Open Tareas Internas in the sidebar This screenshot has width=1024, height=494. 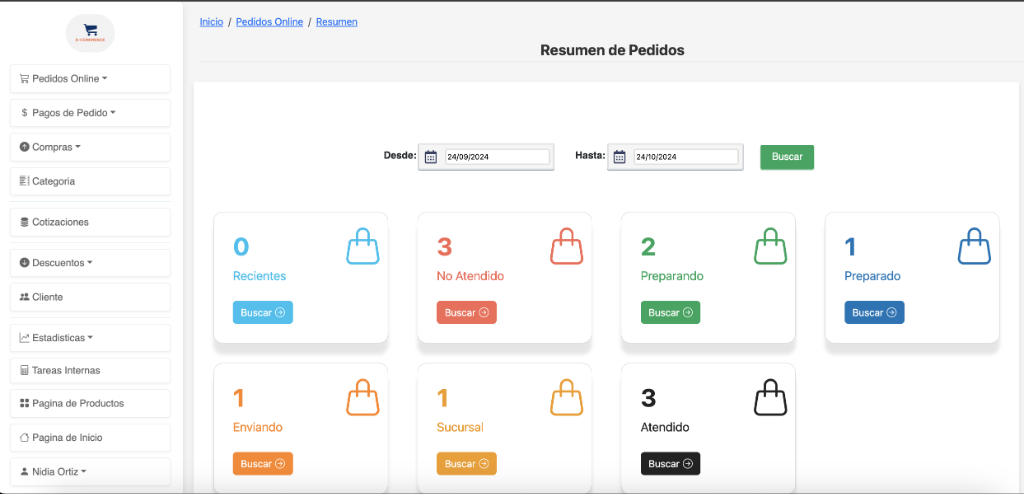click(90, 370)
